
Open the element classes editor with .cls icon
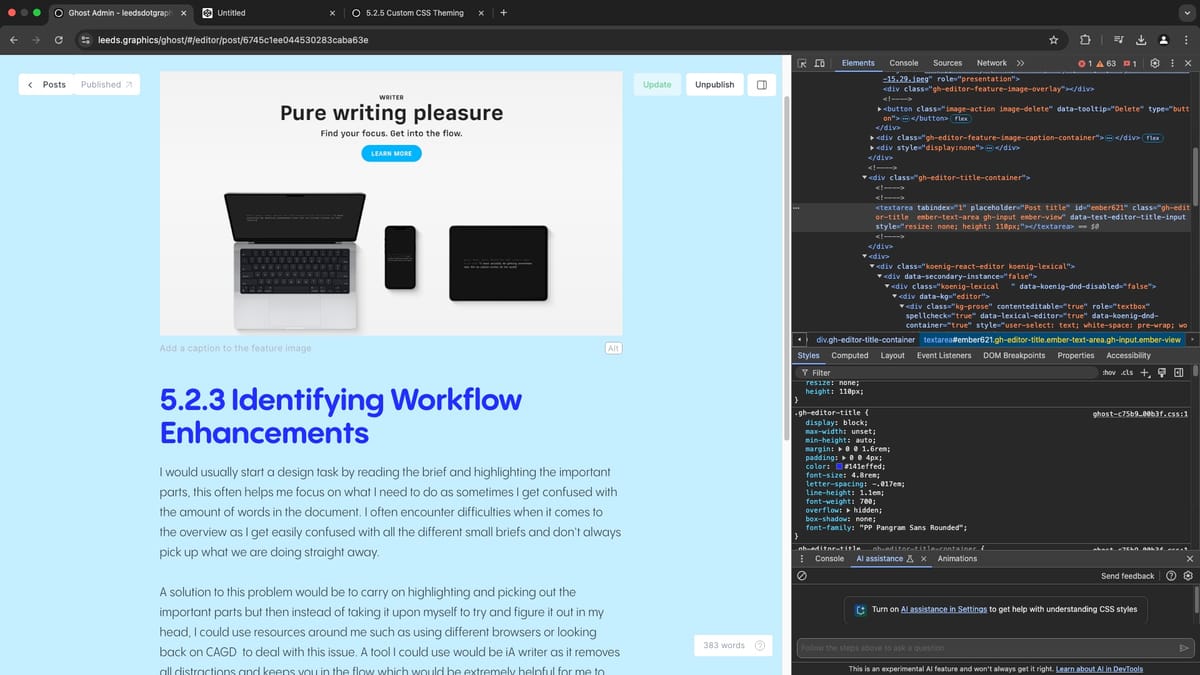(x=1128, y=371)
